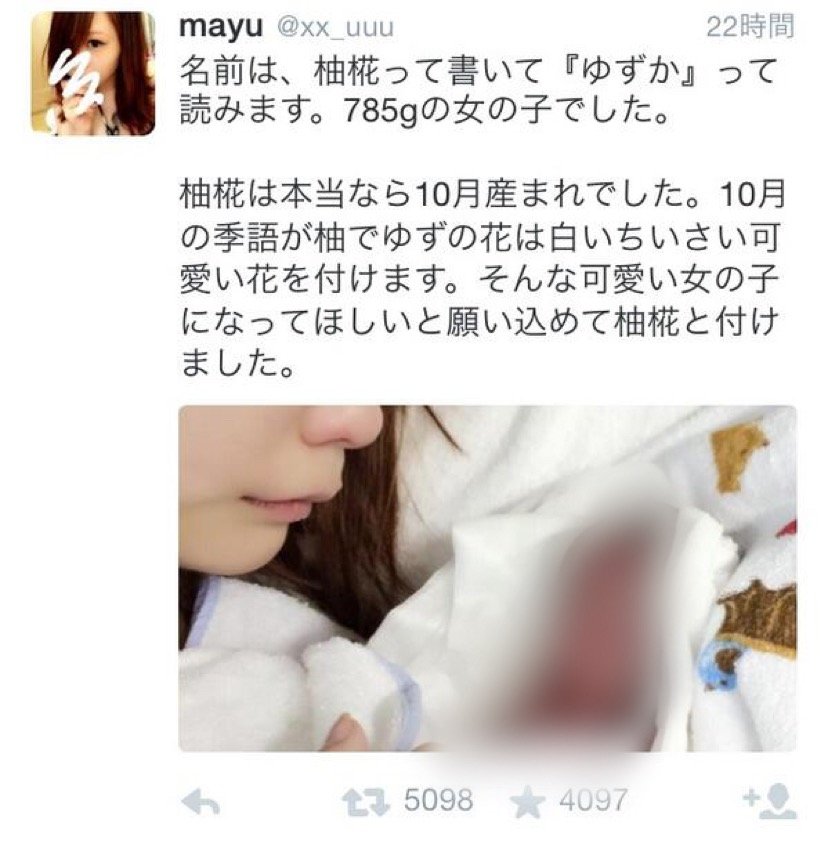Visit the @xx_uuu handle link
This screenshot has width=828, height=844.
335,27
